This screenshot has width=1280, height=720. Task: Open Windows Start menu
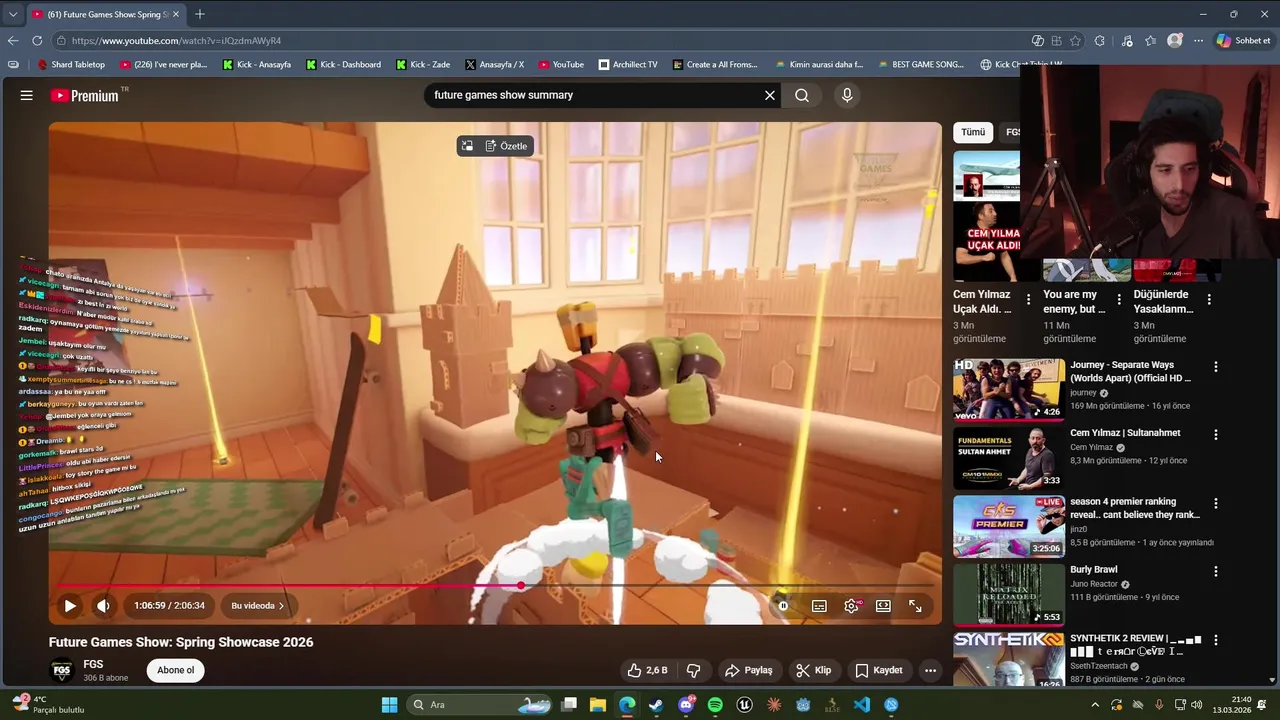tap(389, 705)
